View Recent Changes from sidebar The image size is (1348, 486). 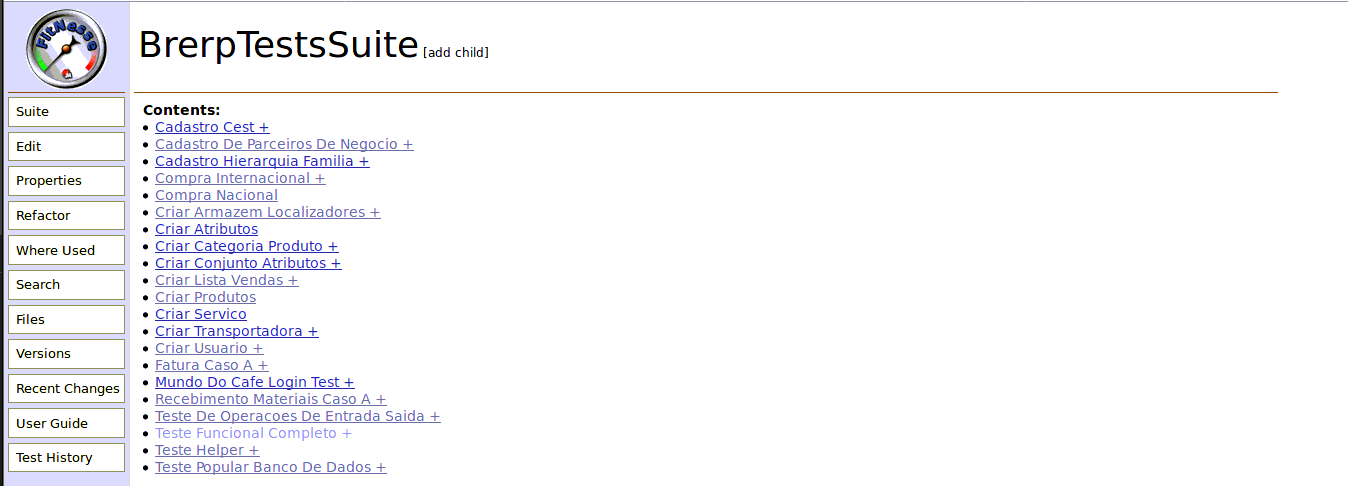pyautogui.click(x=66, y=388)
